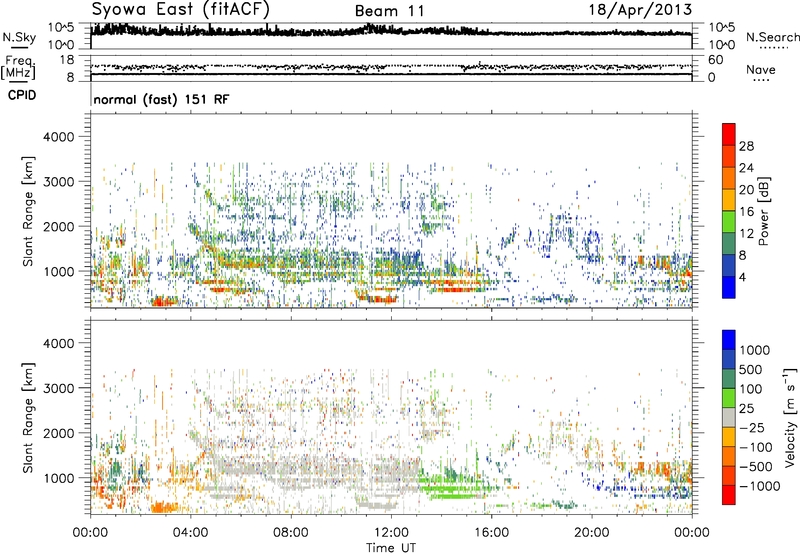
Task: Click the gray Velocity segment between 25 and -25
Action: [x=729, y=417]
